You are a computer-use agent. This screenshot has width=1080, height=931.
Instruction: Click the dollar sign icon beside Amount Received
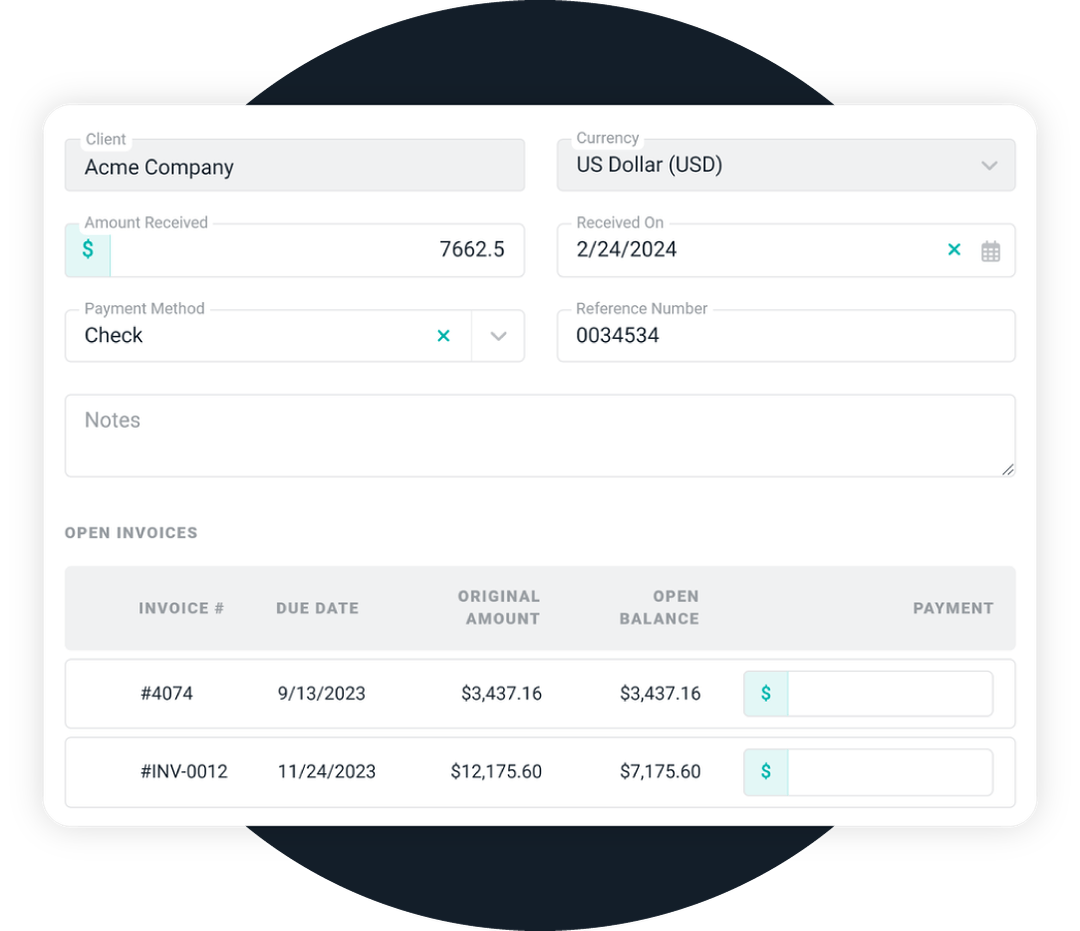tap(87, 250)
